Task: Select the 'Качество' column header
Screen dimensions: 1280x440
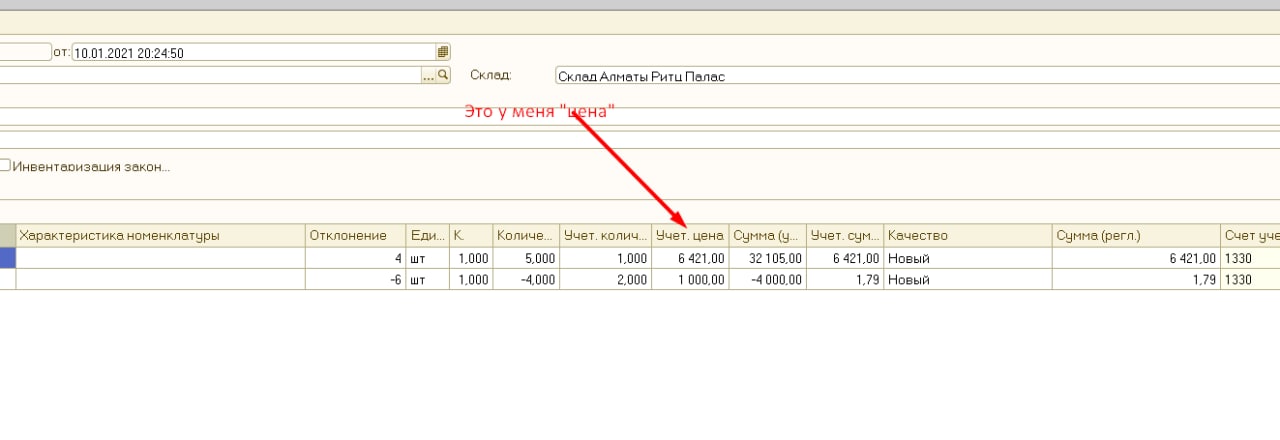Action: tap(967, 236)
